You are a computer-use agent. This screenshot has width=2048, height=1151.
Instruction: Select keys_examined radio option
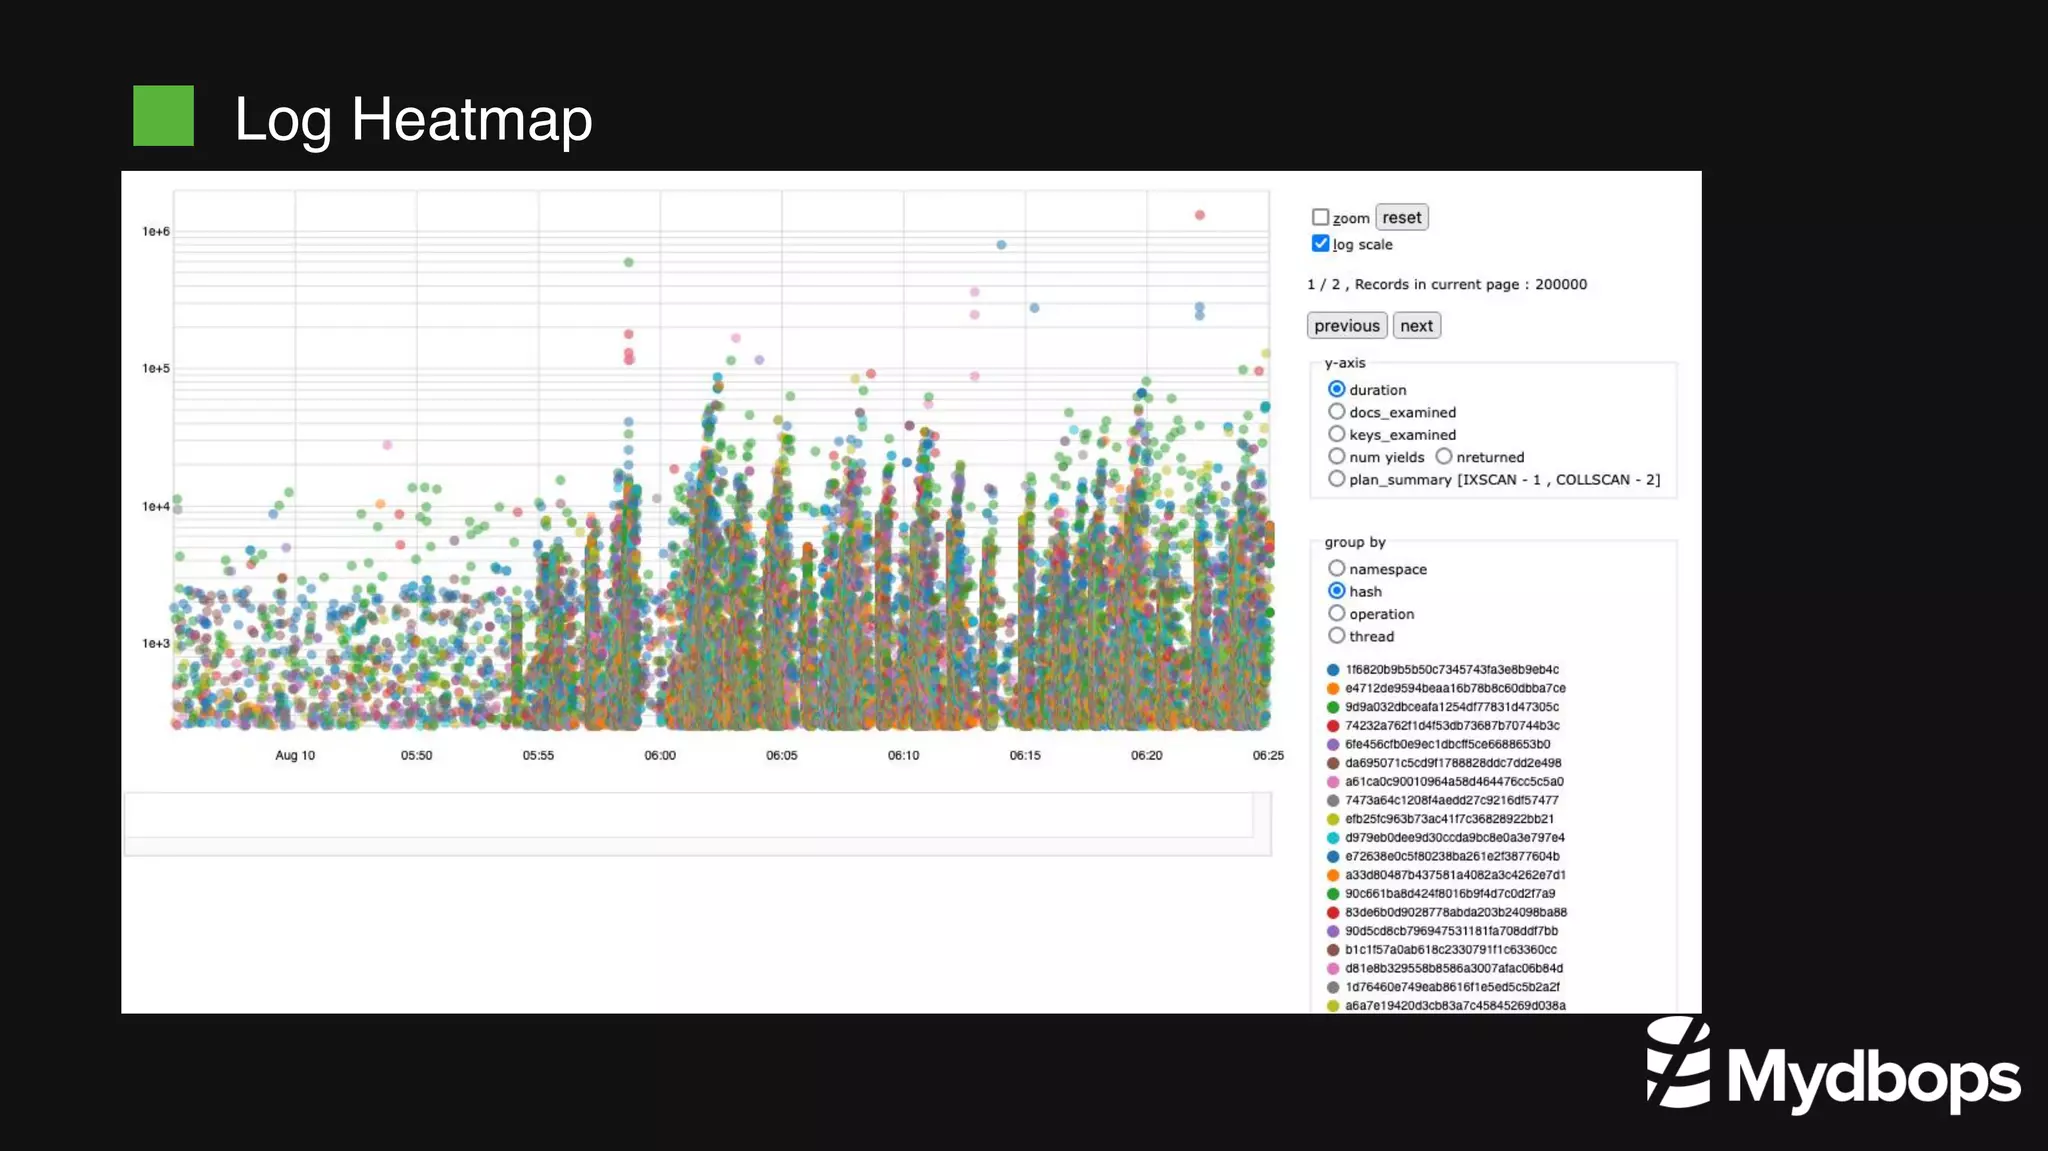point(1337,434)
